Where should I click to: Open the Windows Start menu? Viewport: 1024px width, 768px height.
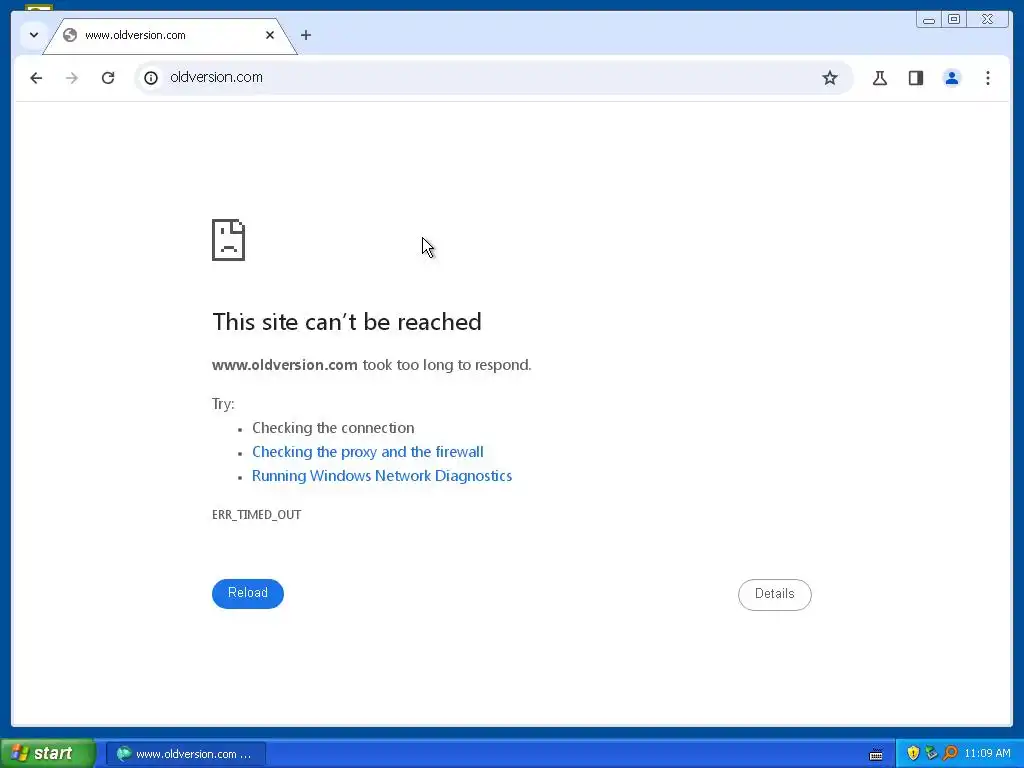point(47,754)
